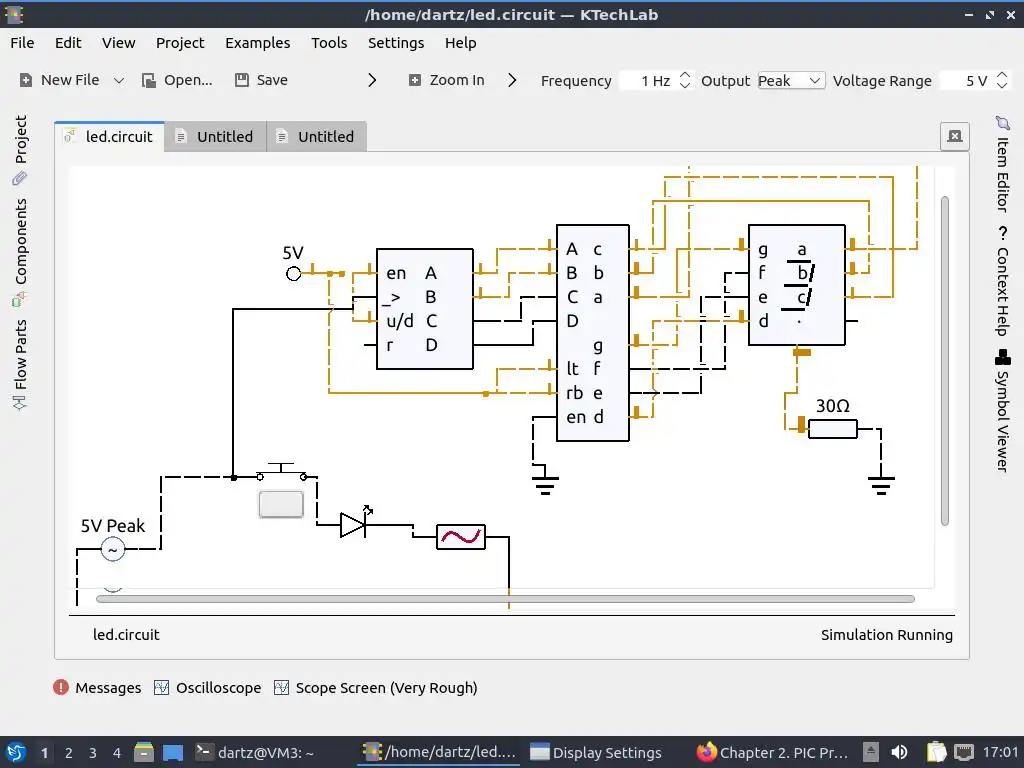Open the Item Editor side panel
Viewport: 1024px width, 768px height.
tap(1002, 165)
